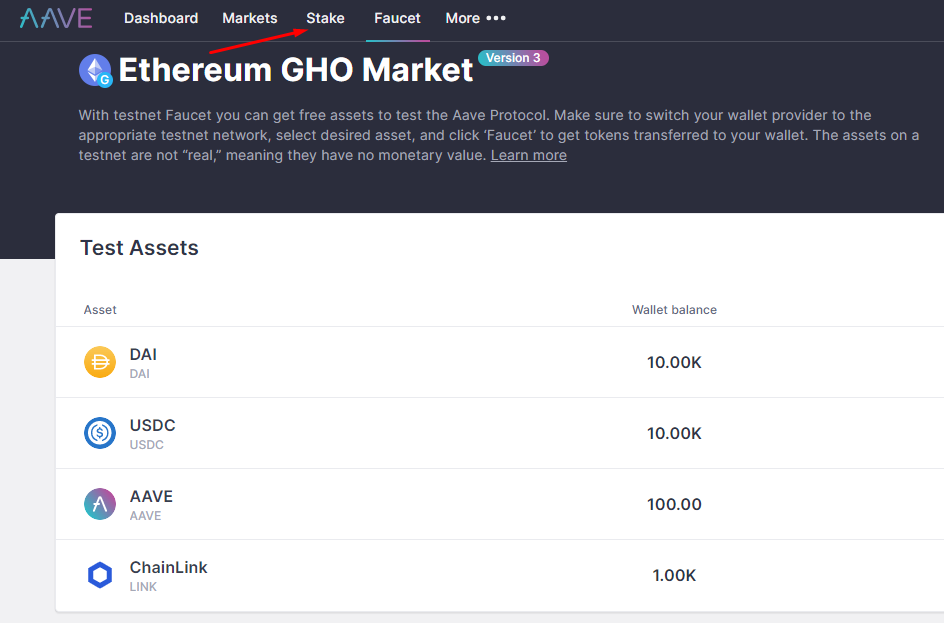The width and height of the screenshot is (944, 623).
Task: Select the ChainLink asset name
Action: pyautogui.click(x=168, y=567)
